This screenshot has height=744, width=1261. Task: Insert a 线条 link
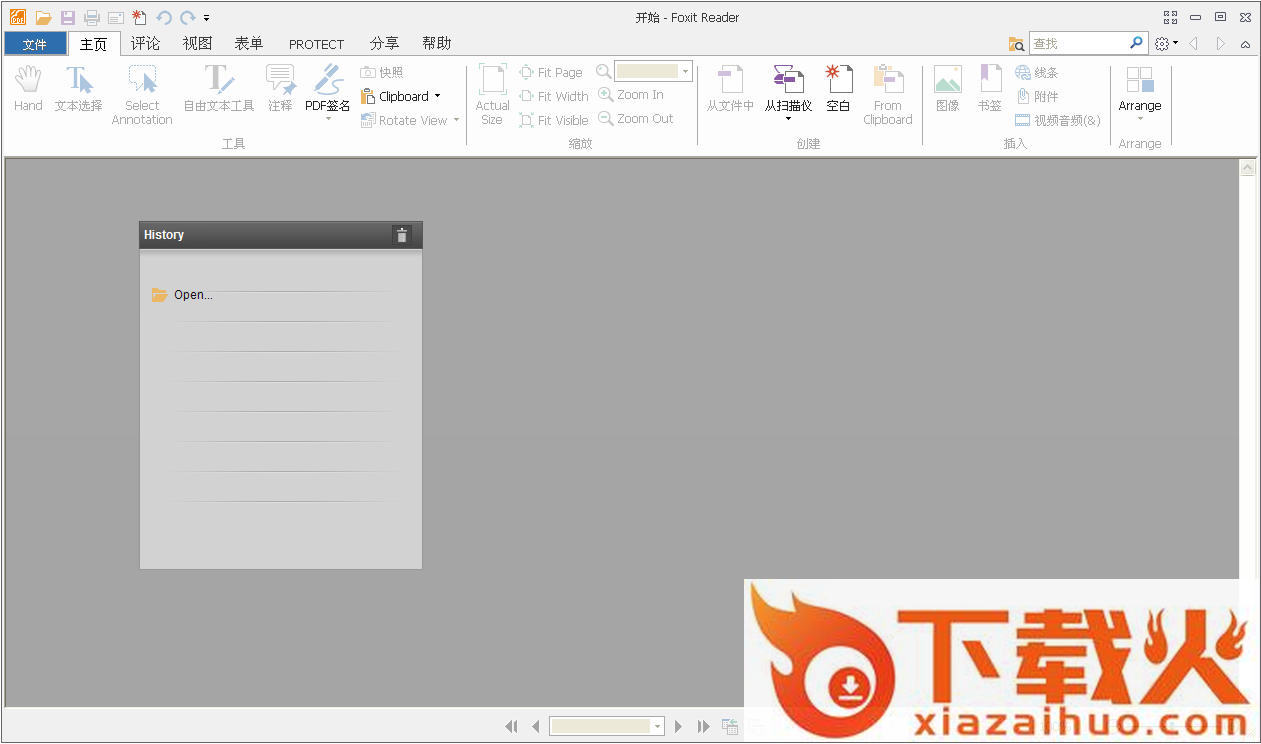tap(1036, 72)
